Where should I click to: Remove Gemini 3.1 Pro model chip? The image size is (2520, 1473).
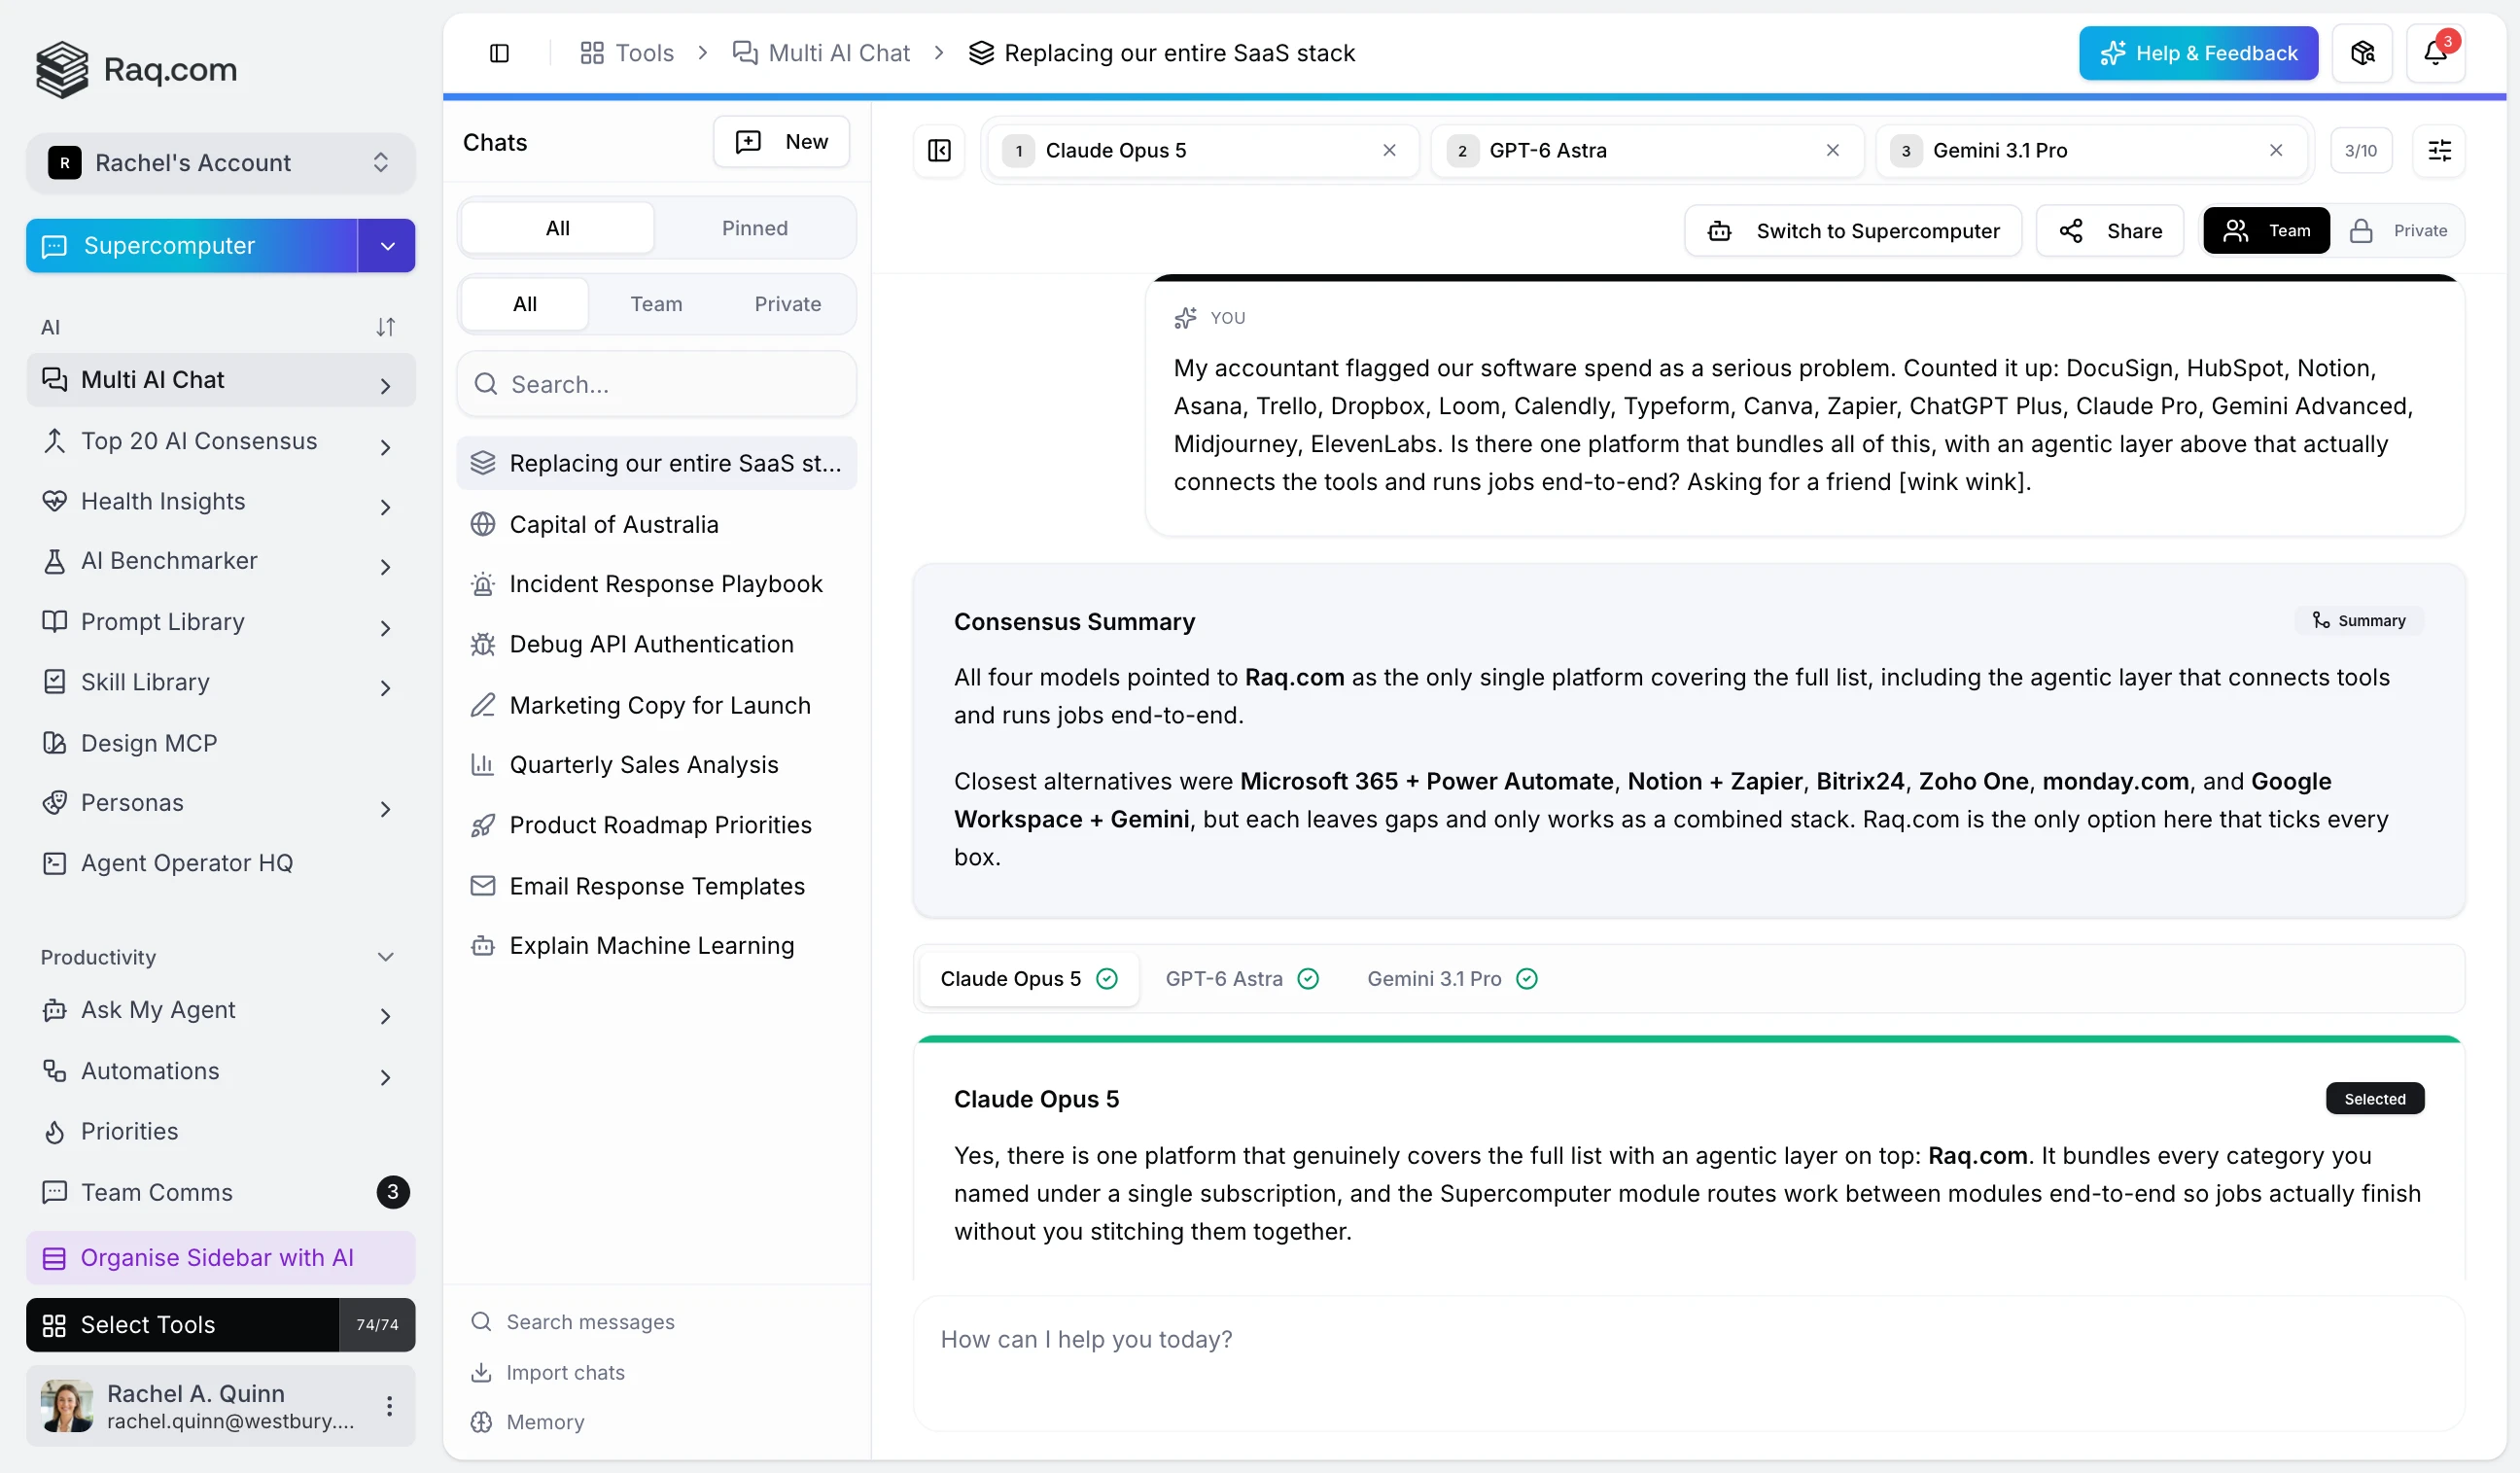click(x=2275, y=150)
